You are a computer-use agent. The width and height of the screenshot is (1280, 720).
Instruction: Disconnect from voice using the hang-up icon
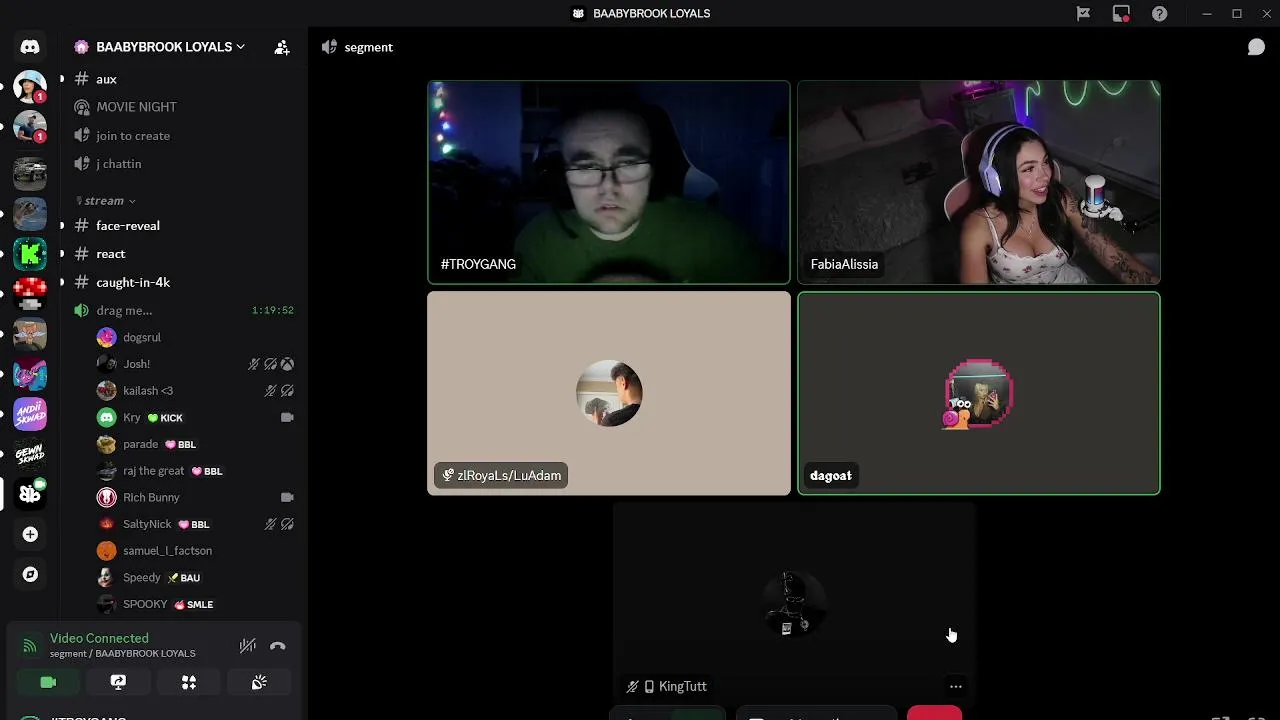coord(278,646)
